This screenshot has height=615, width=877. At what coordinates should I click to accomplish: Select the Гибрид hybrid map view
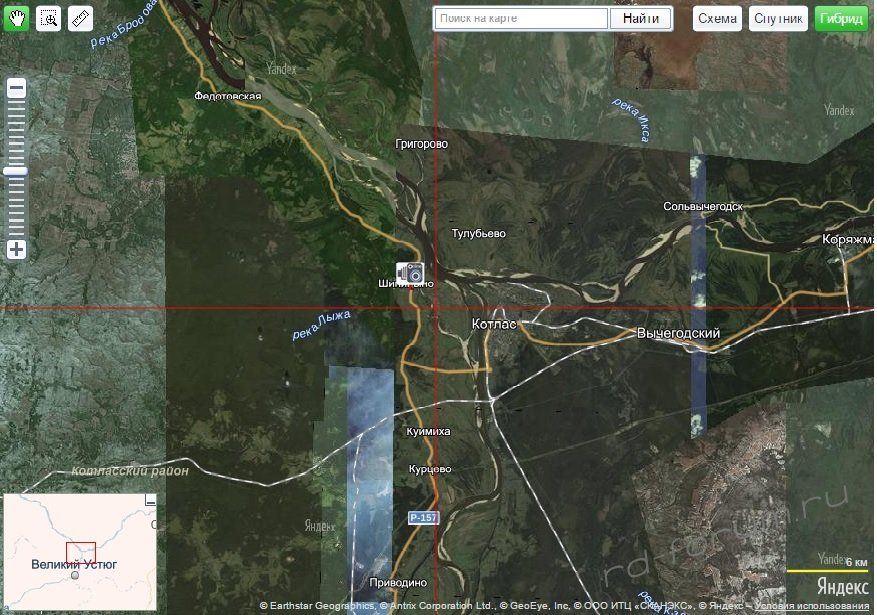pos(841,18)
